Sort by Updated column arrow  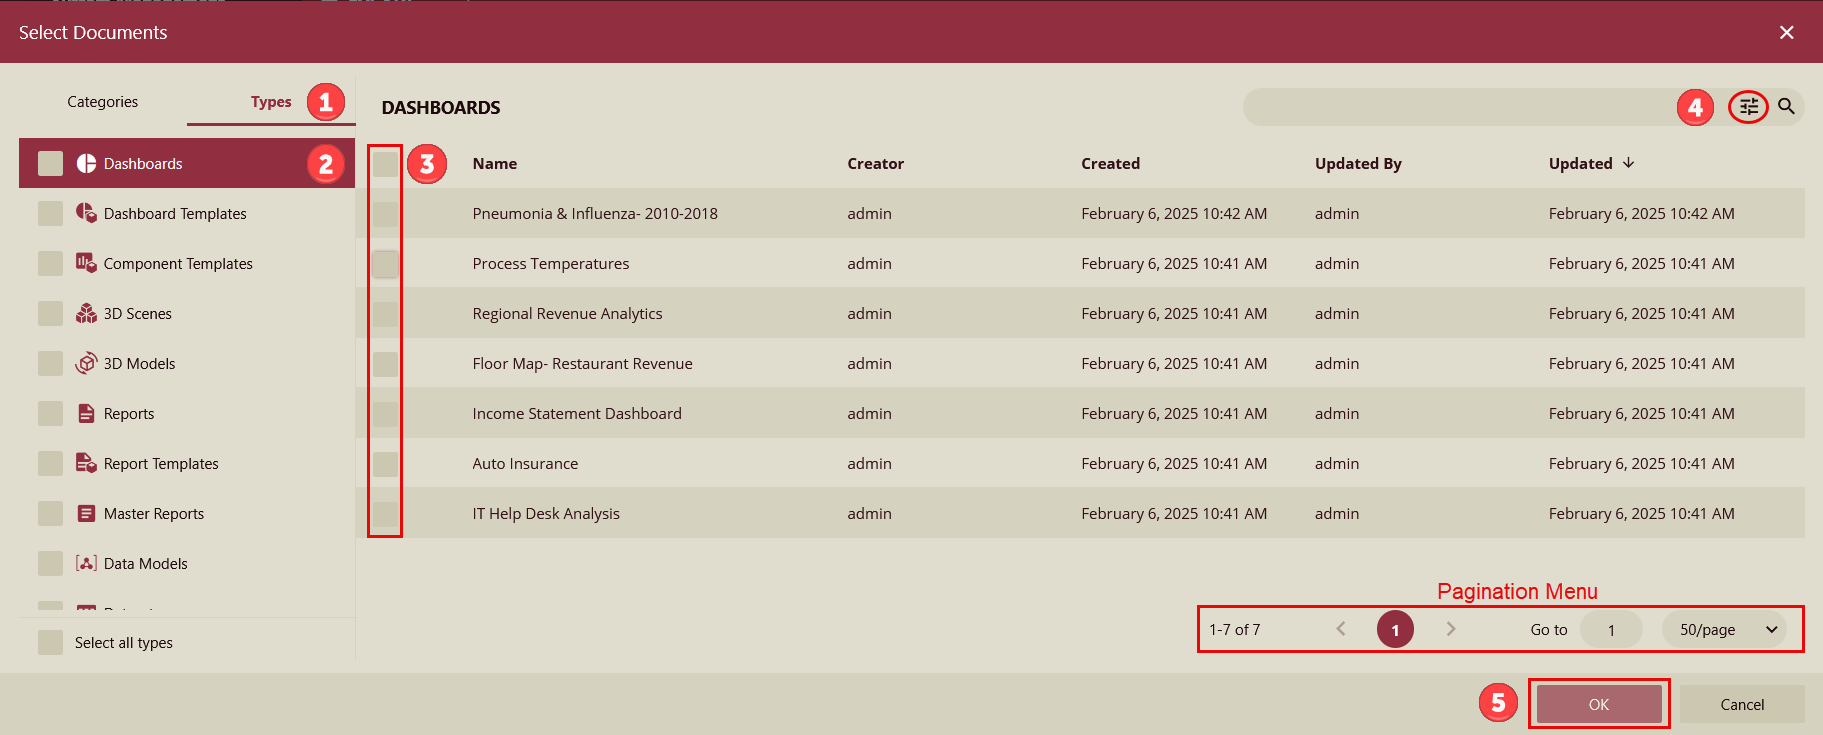tap(1628, 163)
